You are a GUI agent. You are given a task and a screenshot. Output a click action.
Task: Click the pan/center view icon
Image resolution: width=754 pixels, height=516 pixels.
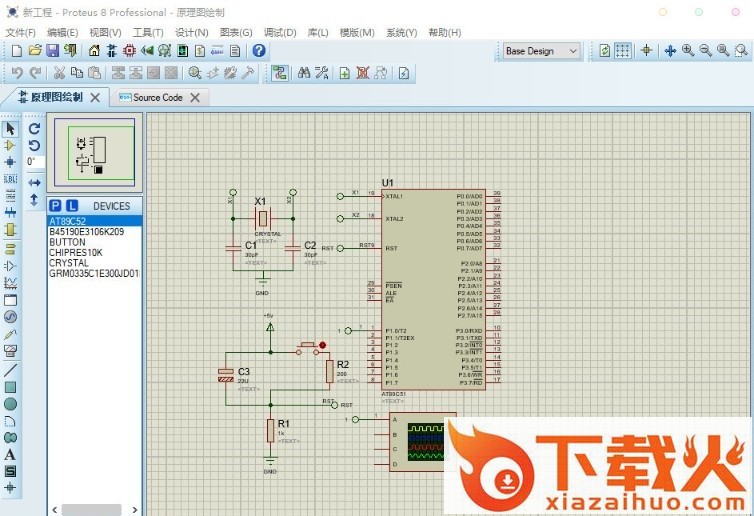pos(670,50)
